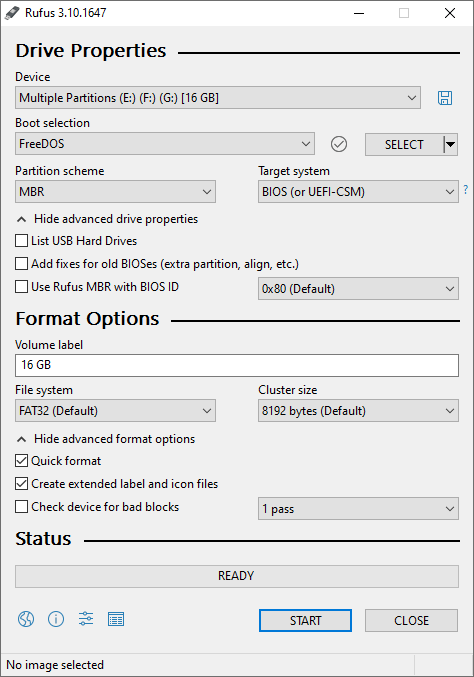Screen dimensions: 474x677
Task: Enable List USB Hard Drives checkbox
Action: [22, 240]
